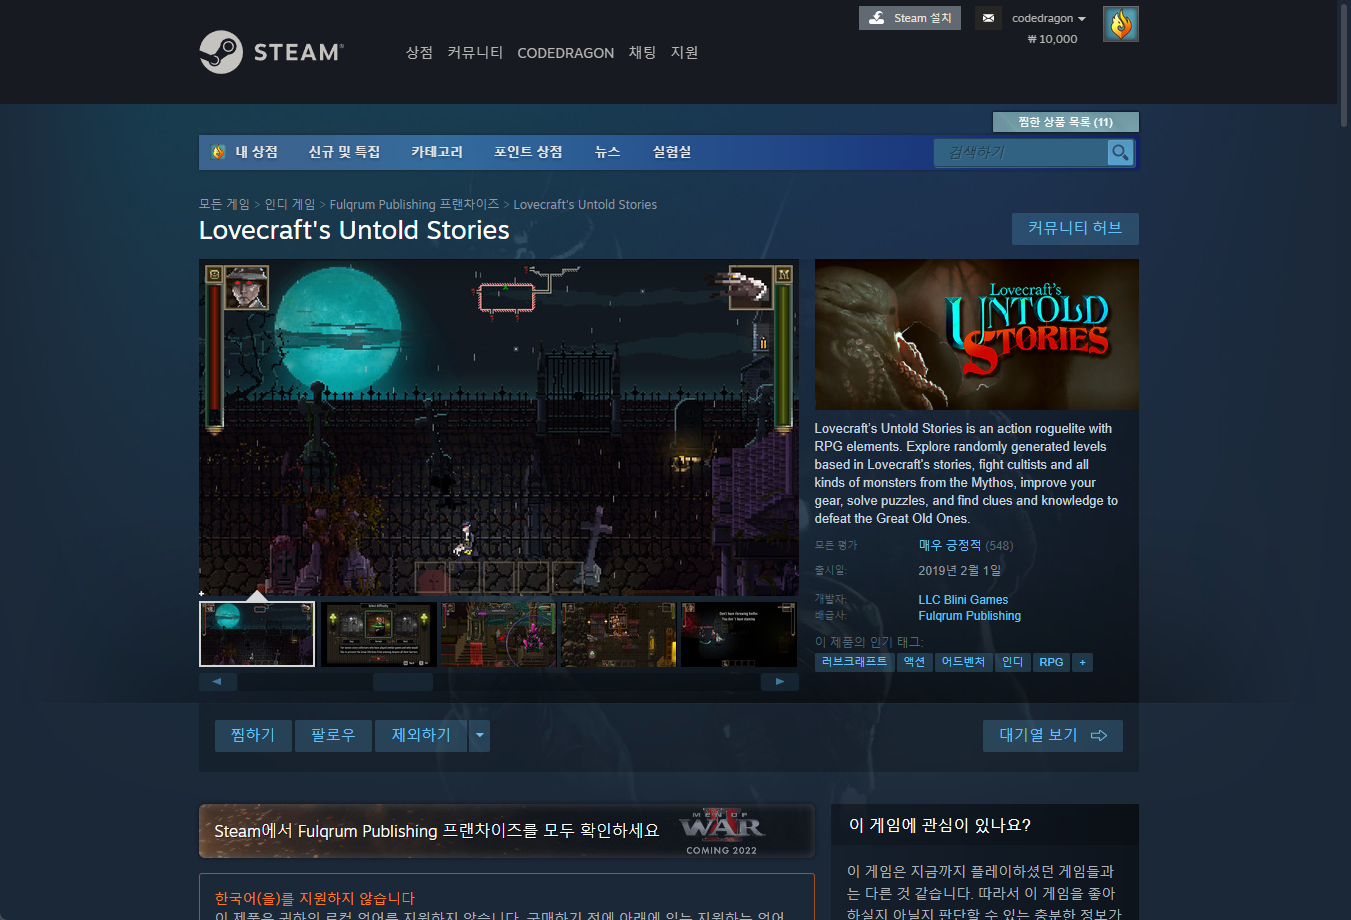The width and height of the screenshot is (1351, 920).
Task: Click the RPG tag
Action: [1051, 662]
